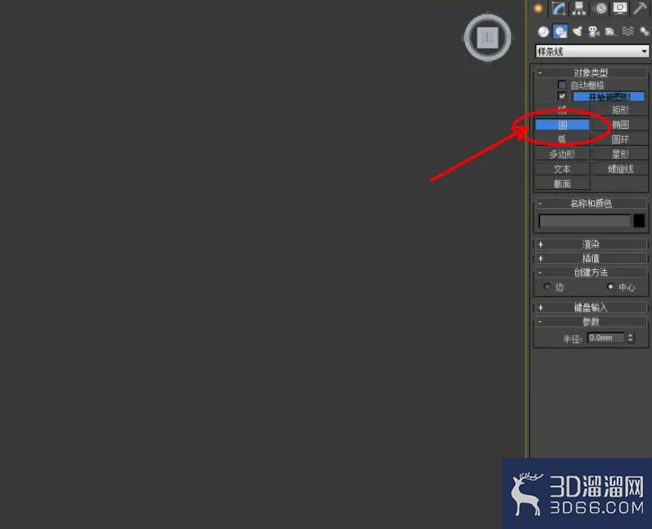Viewport: 652px width, 529px height.
Task: Click the object name input field
Action: [585, 221]
